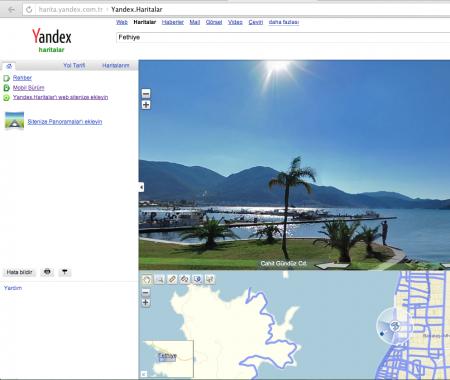Zoom out the map with minus button
450x380 pixels.
pyautogui.click(x=146, y=293)
